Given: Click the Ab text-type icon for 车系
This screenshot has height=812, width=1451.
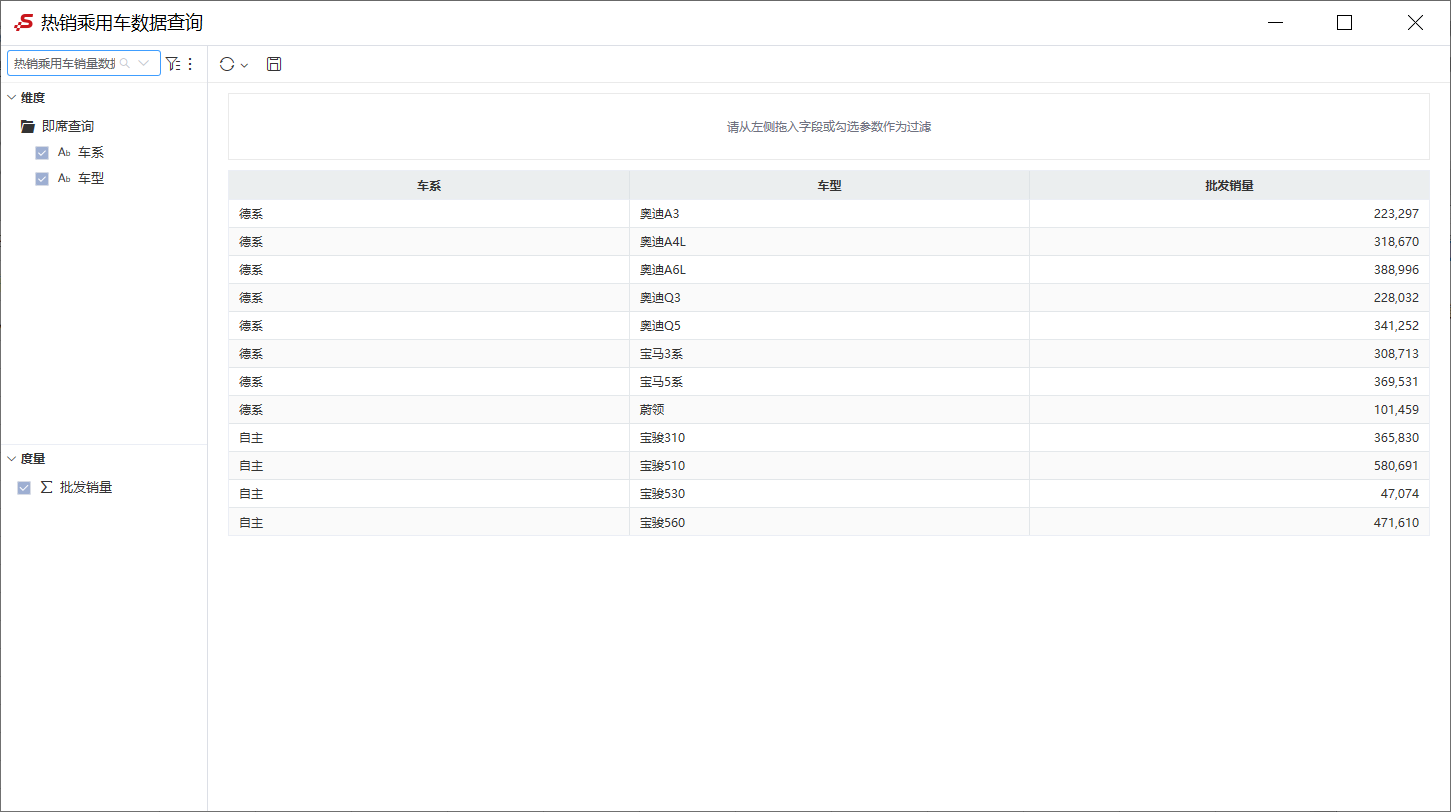Looking at the screenshot, I should click(x=64, y=153).
